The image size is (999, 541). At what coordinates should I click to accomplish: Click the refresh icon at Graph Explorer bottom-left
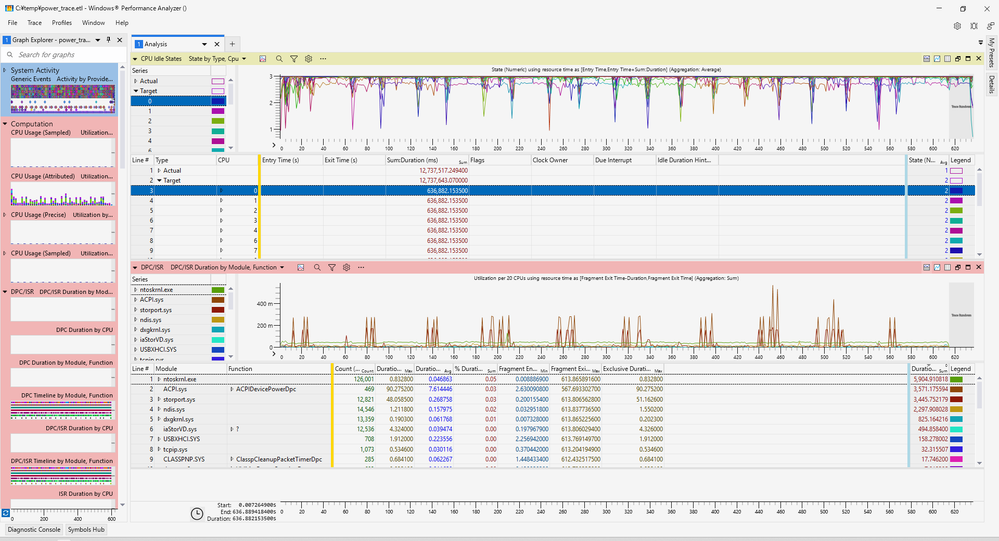[5, 512]
